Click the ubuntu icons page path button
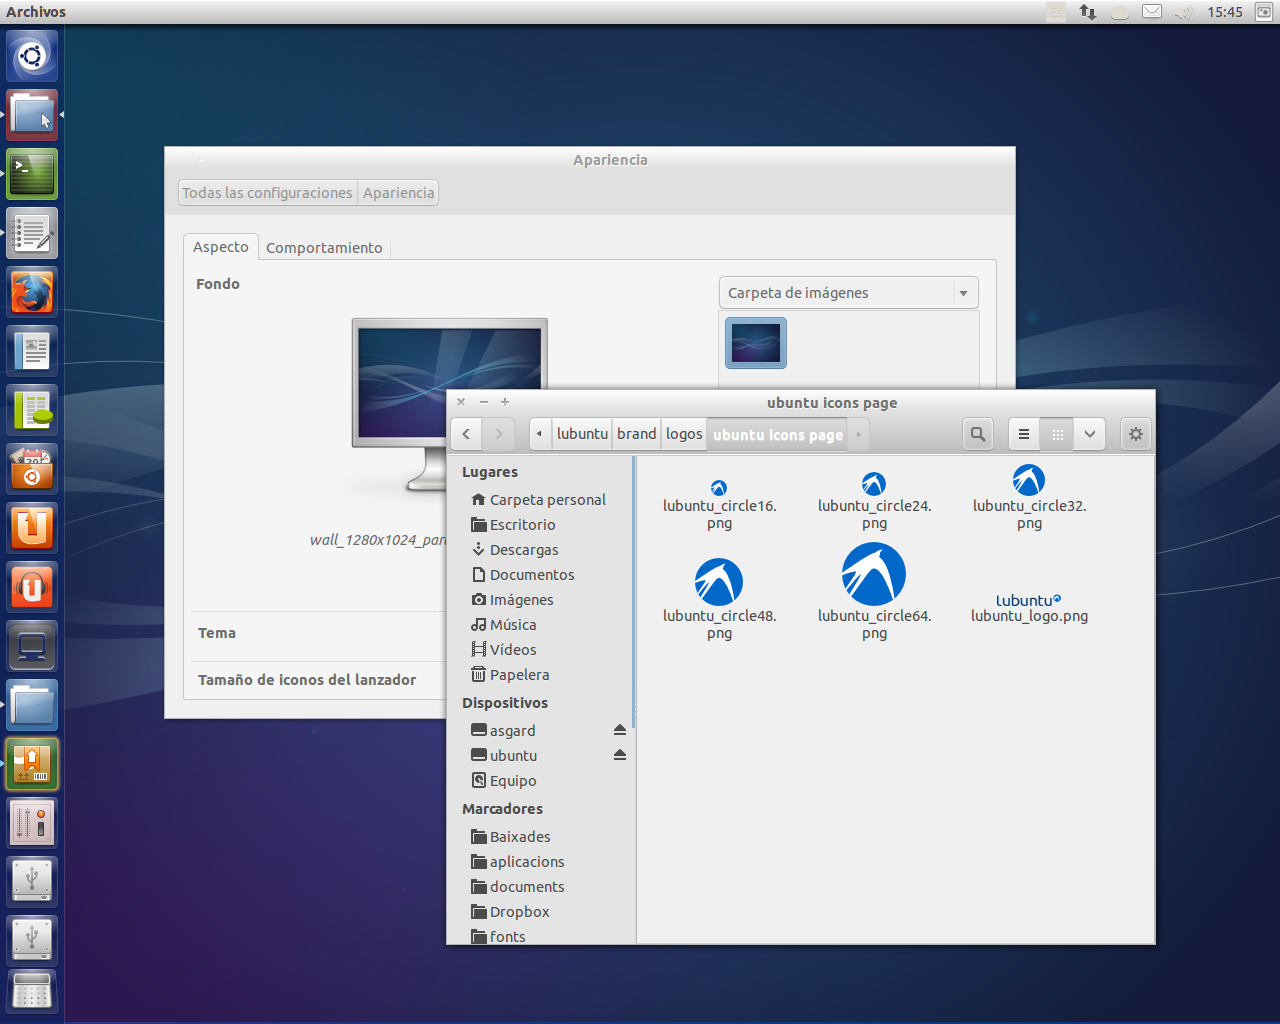This screenshot has height=1024, width=1280. pyautogui.click(x=778, y=434)
